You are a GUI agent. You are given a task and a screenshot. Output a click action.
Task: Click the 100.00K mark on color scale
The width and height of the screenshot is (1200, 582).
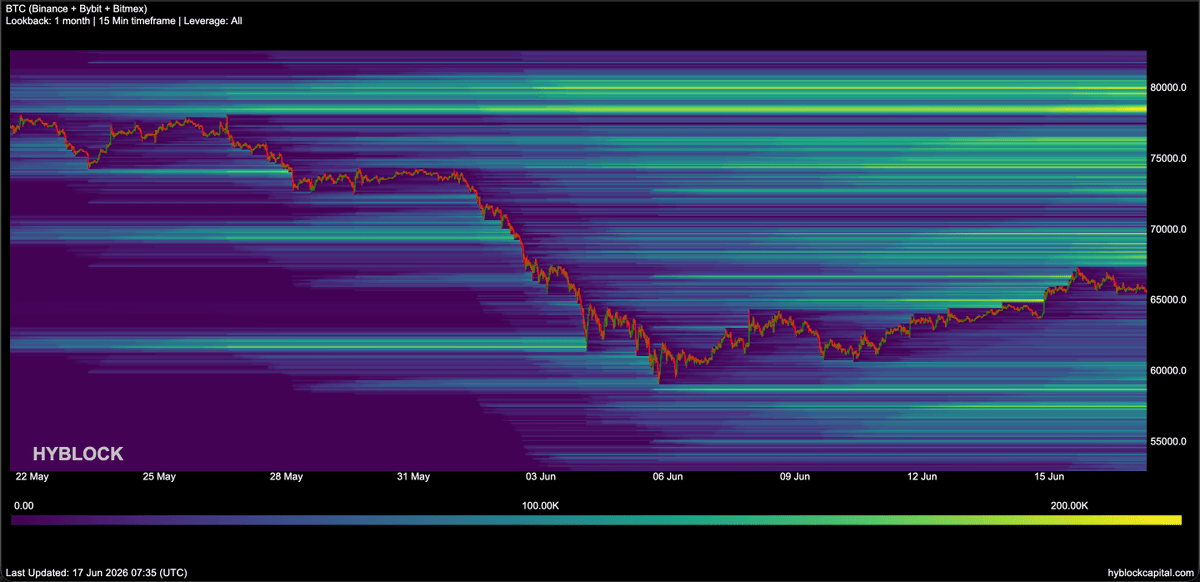tap(540, 506)
